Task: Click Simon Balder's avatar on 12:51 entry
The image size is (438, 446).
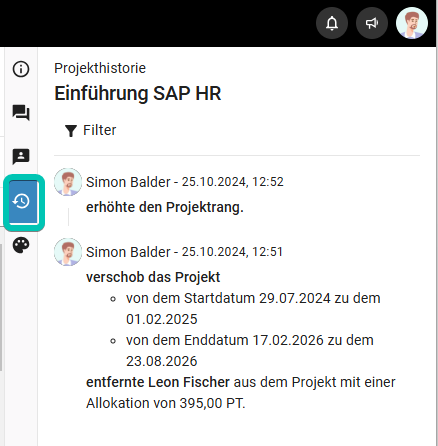Action: [x=68, y=252]
